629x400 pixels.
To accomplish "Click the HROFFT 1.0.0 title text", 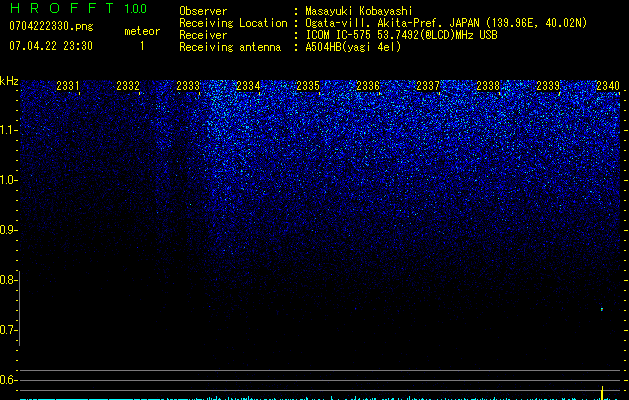I will [x=78, y=8].
